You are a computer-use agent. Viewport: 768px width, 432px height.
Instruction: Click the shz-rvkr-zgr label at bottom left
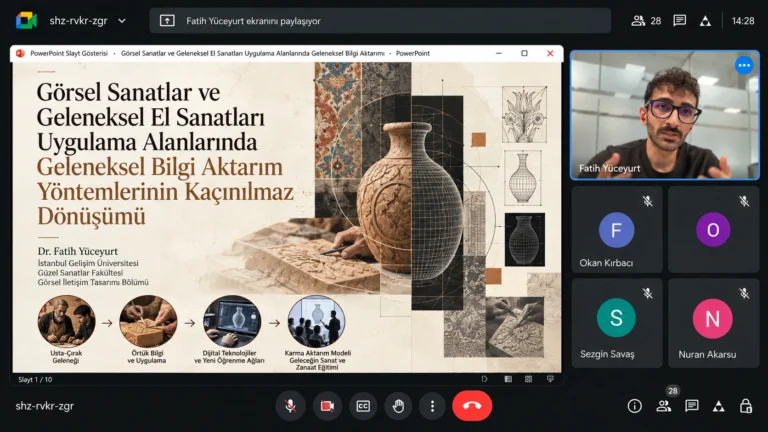[x=45, y=406]
